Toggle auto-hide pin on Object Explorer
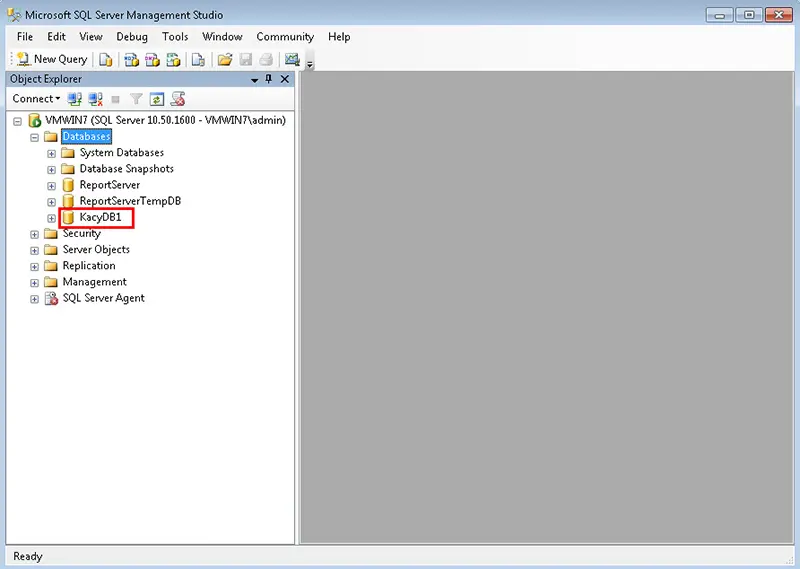The width and height of the screenshot is (800, 569). (x=269, y=79)
